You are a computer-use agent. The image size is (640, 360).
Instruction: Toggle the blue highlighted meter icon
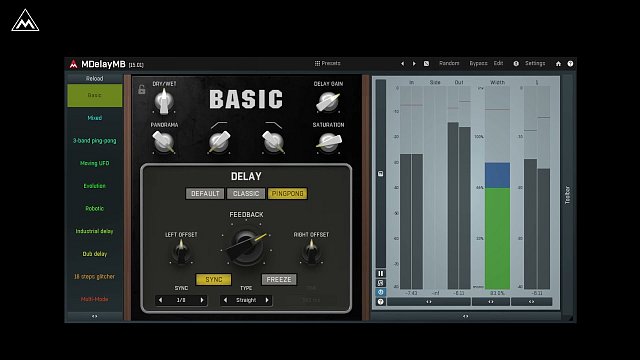[380, 292]
